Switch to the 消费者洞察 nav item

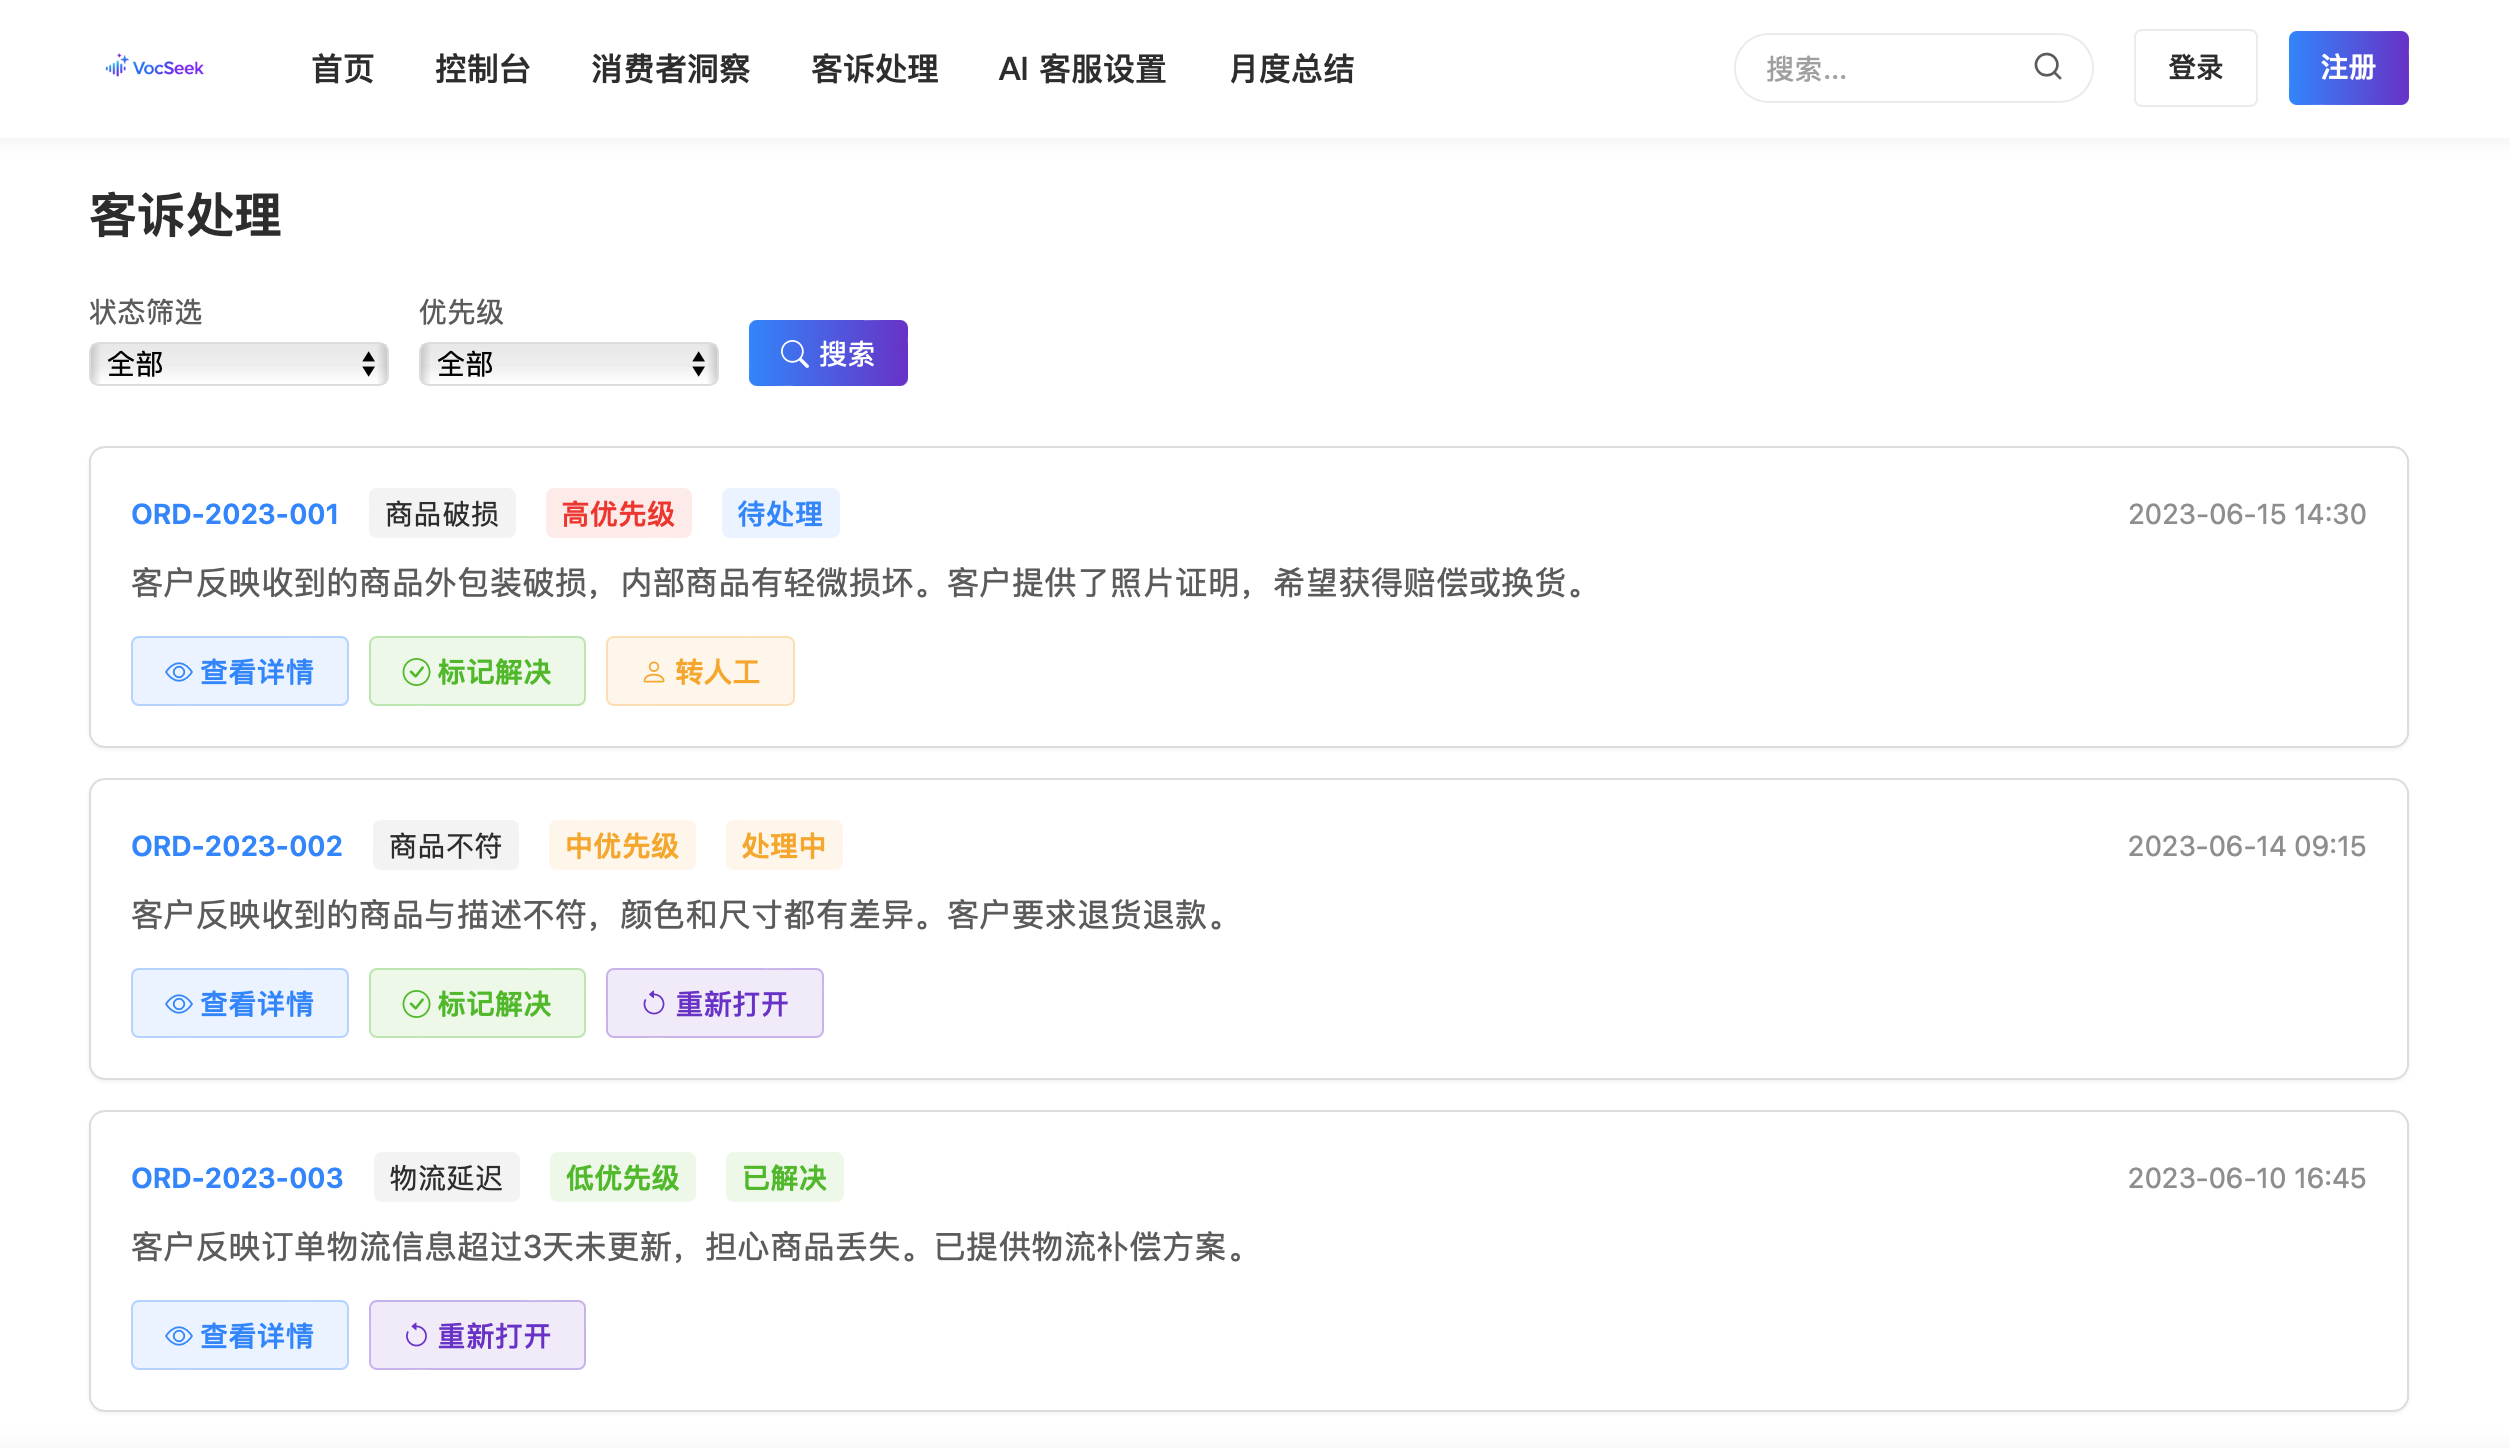pyautogui.click(x=671, y=68)
